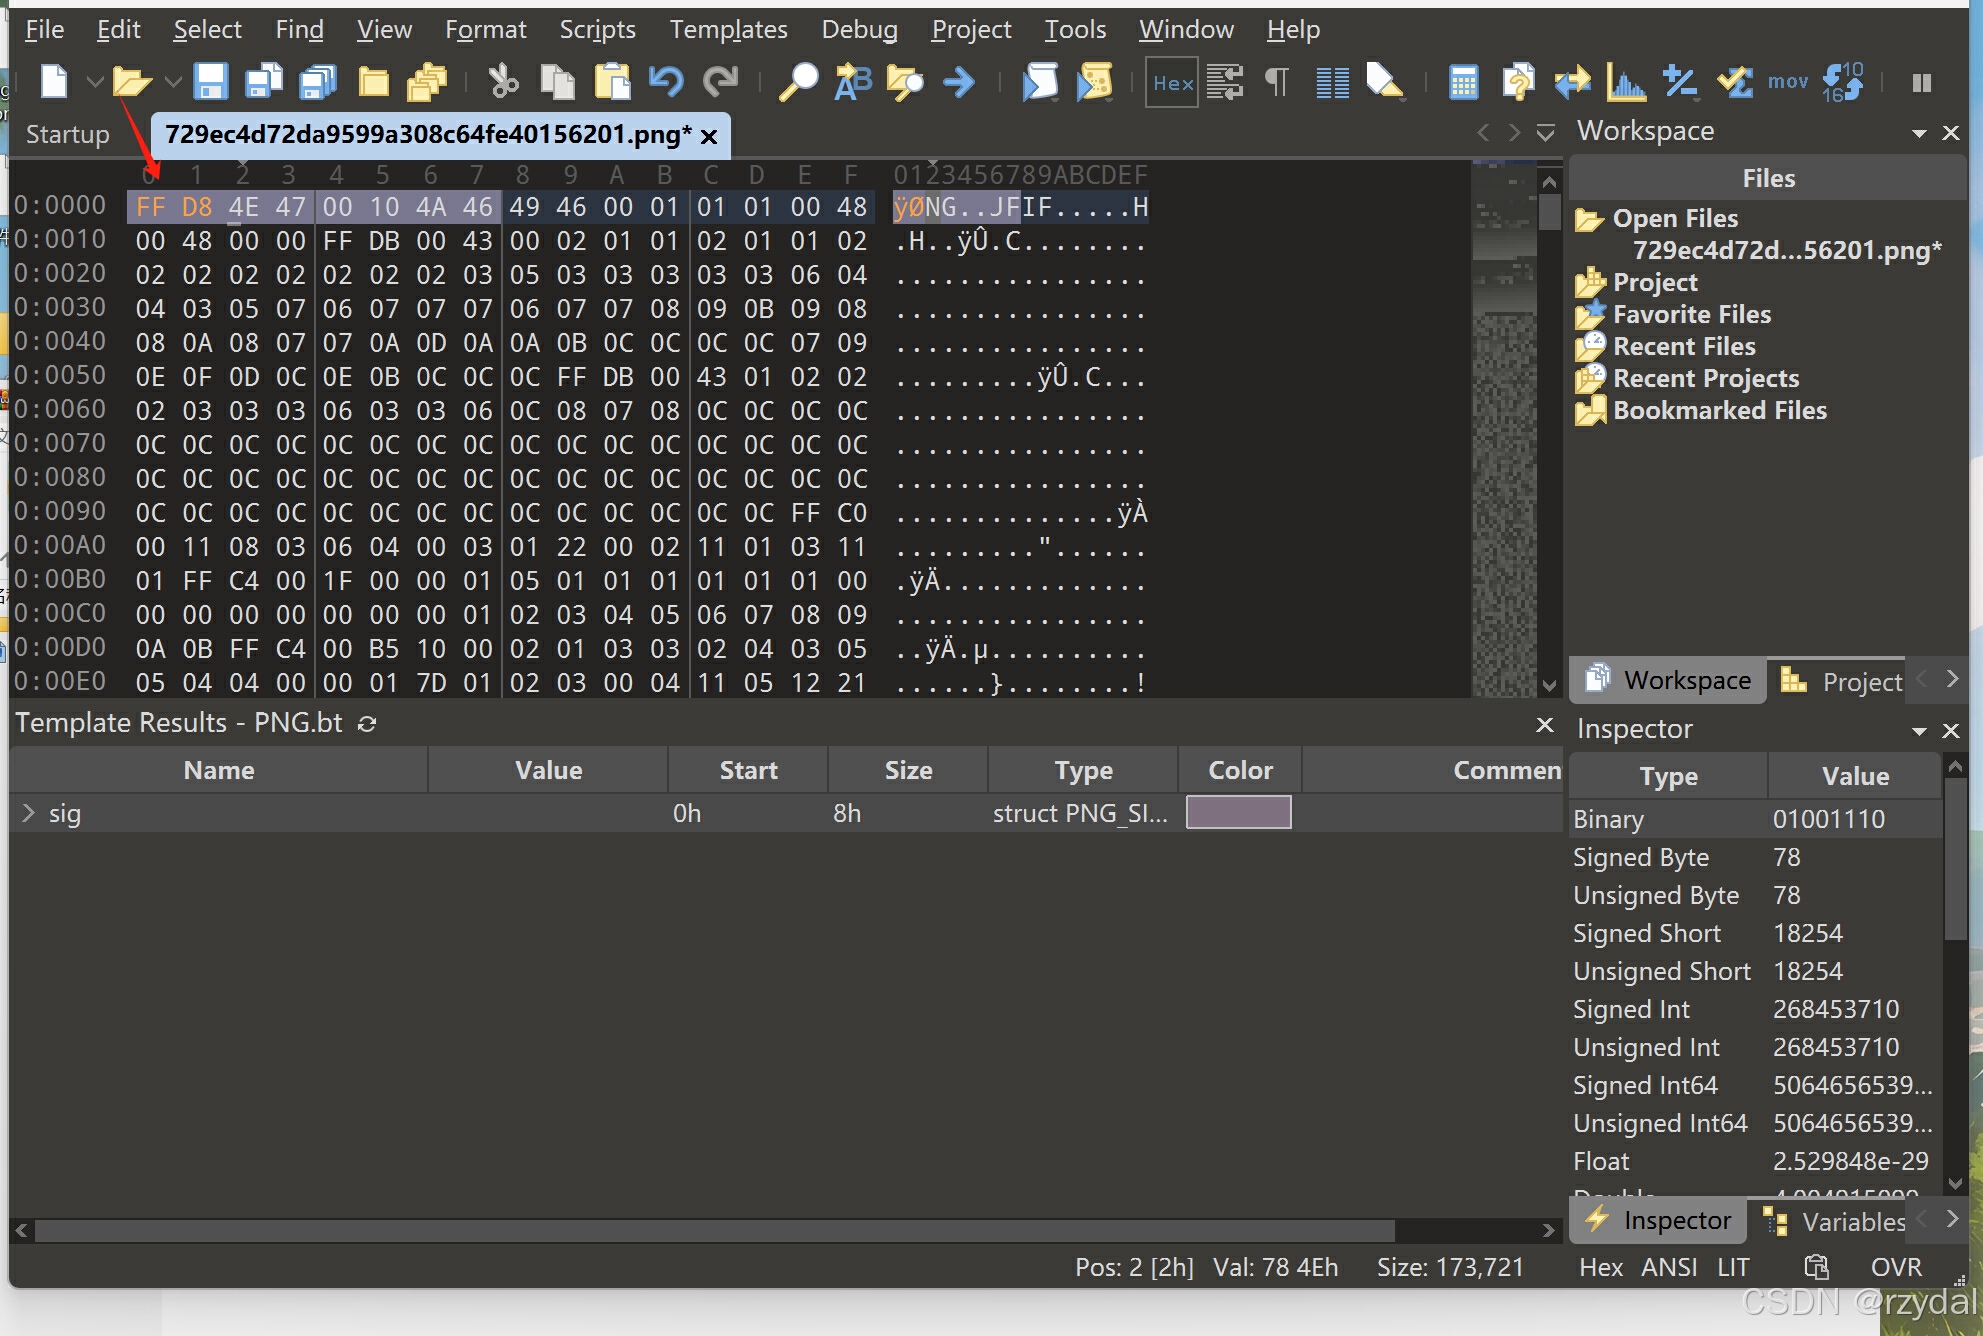Open the Calculator tool icon
The width and height of the screenshot is (1983, 1336).
click(1463, 82)
